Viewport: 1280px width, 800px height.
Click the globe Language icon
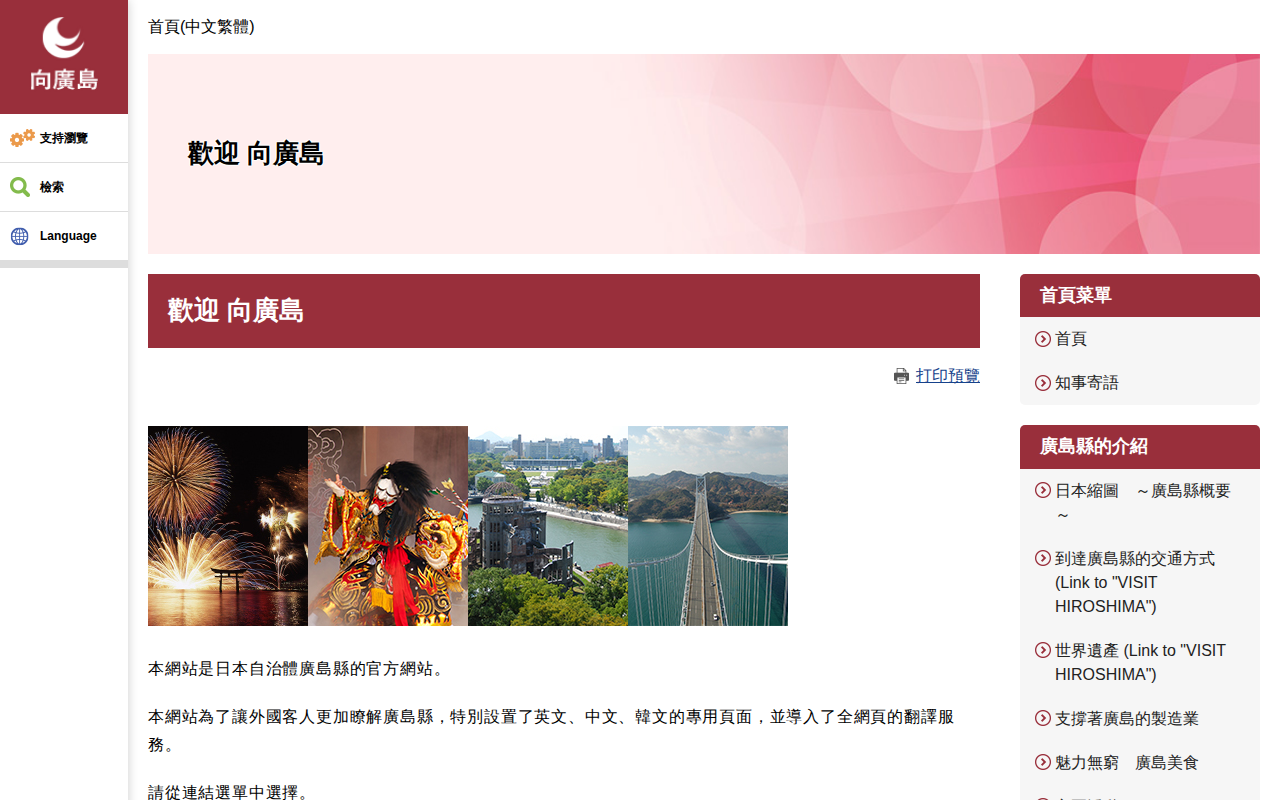[20, 236]
